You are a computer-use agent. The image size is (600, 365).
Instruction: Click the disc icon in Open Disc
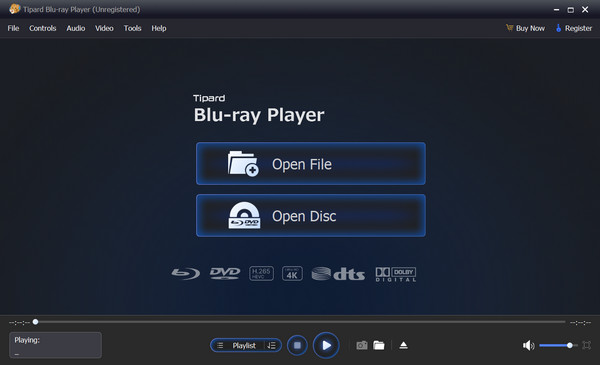click(244, 215)
